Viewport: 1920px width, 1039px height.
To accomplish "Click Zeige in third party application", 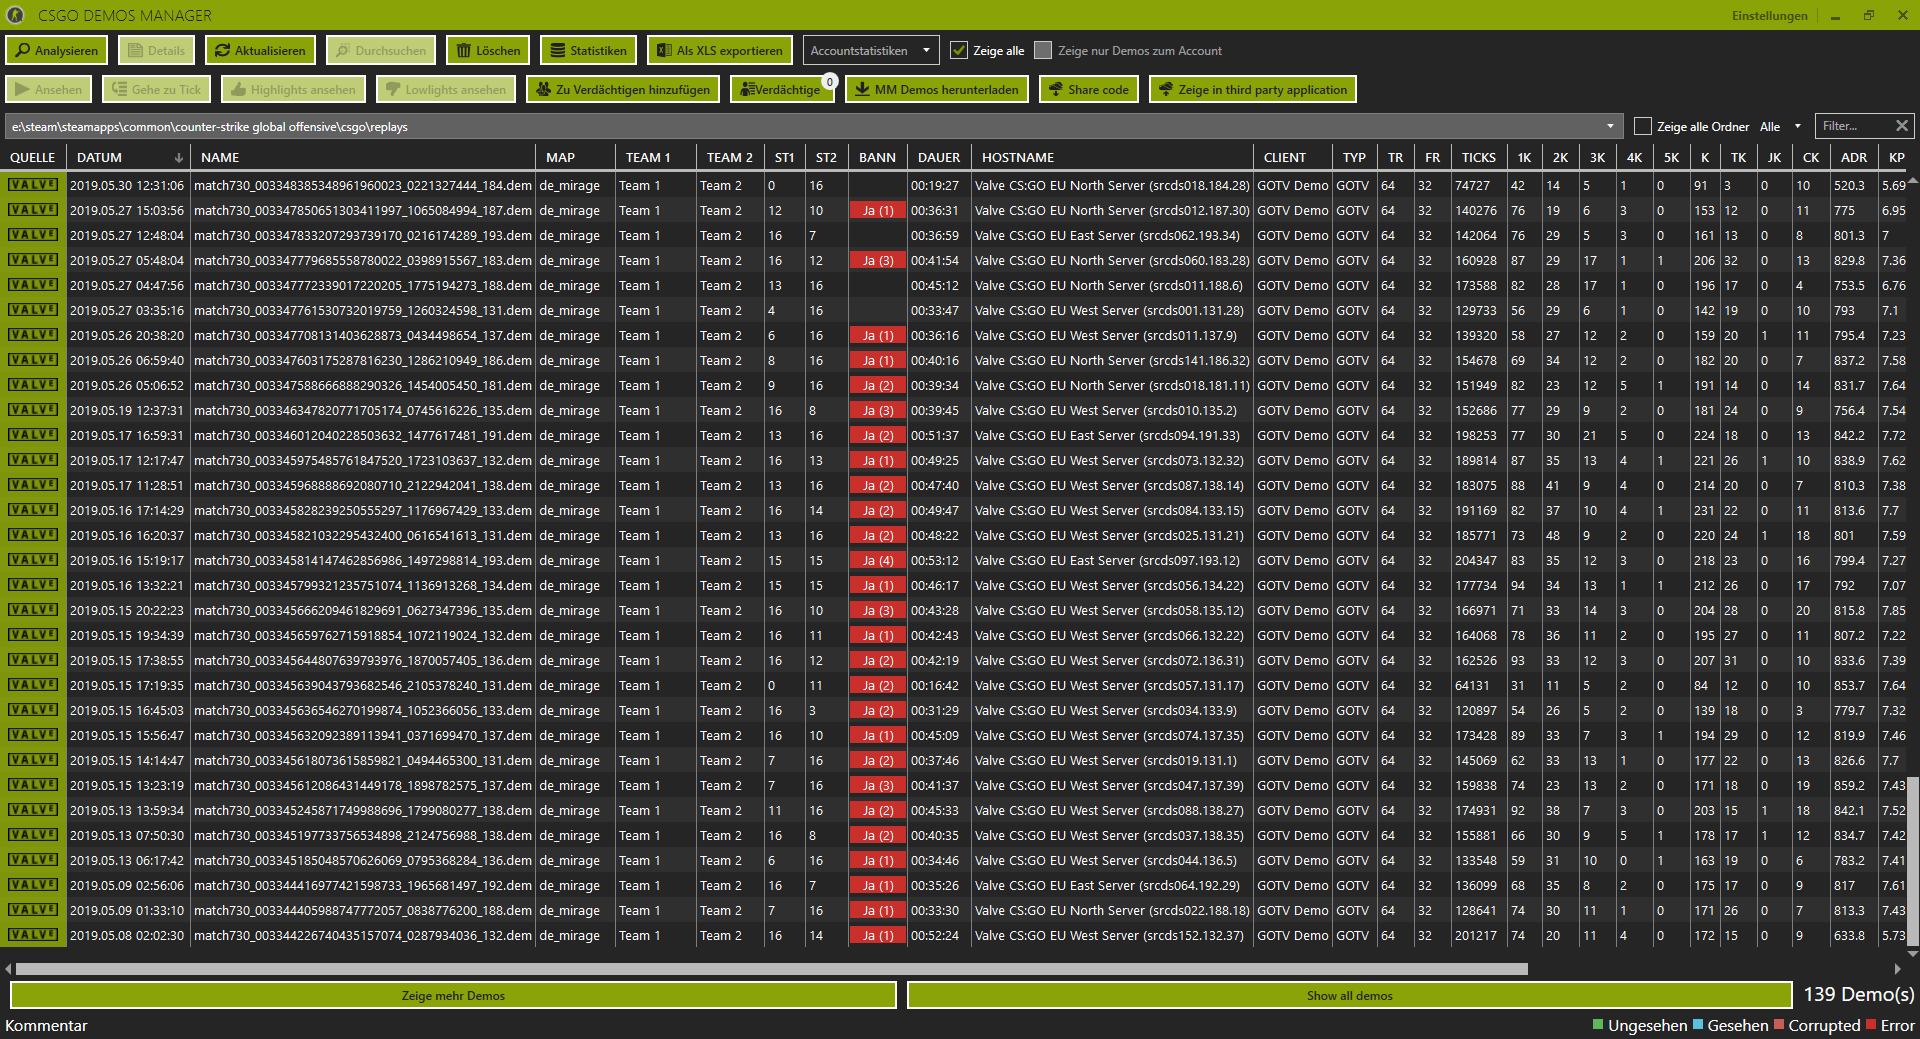I will click(x=1253, y=90).
